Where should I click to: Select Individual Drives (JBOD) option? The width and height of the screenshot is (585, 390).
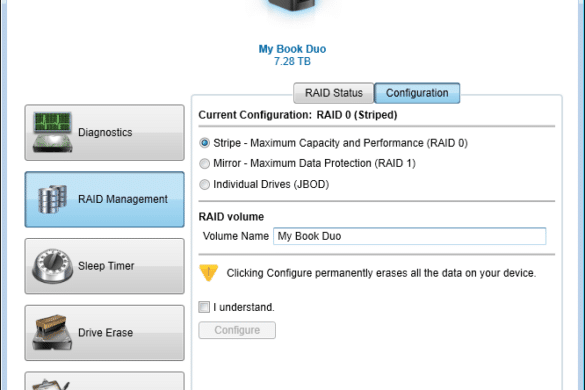pyautogui.click(x=204, y=184)
